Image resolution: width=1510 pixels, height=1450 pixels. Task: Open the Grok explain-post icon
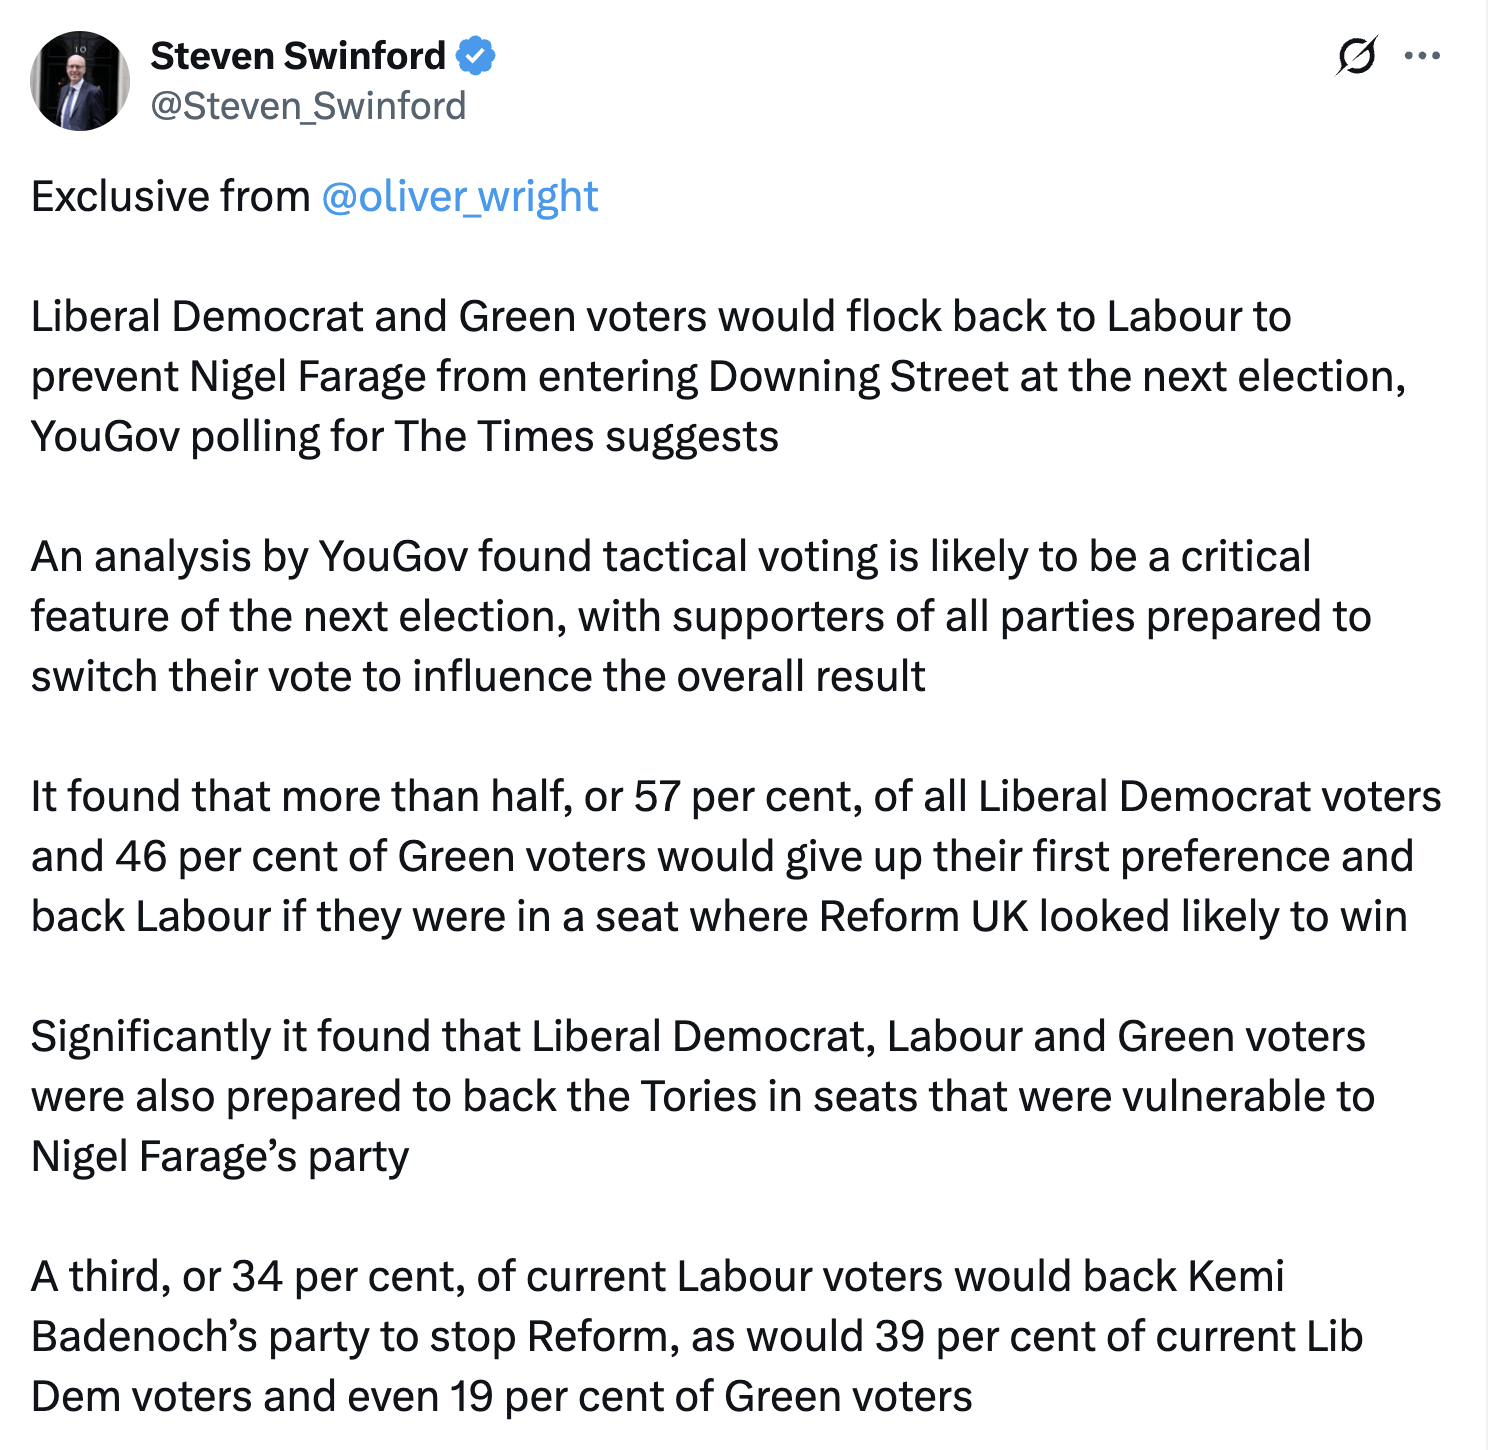click(x=1356, y=56)
